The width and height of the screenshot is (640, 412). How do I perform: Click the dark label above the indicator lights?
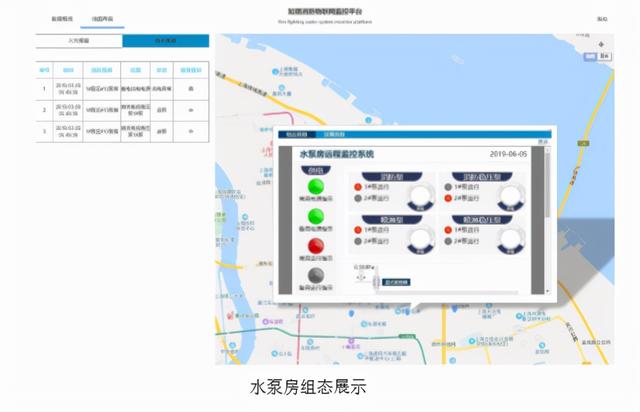pos(316,170)
